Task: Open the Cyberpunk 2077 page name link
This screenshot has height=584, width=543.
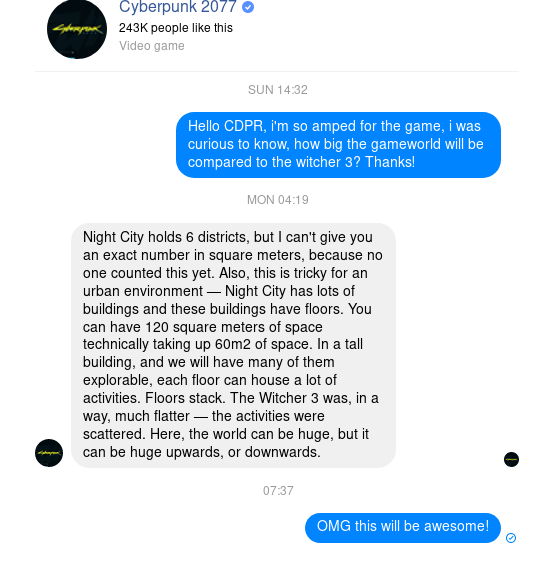Action: [178, 7]
